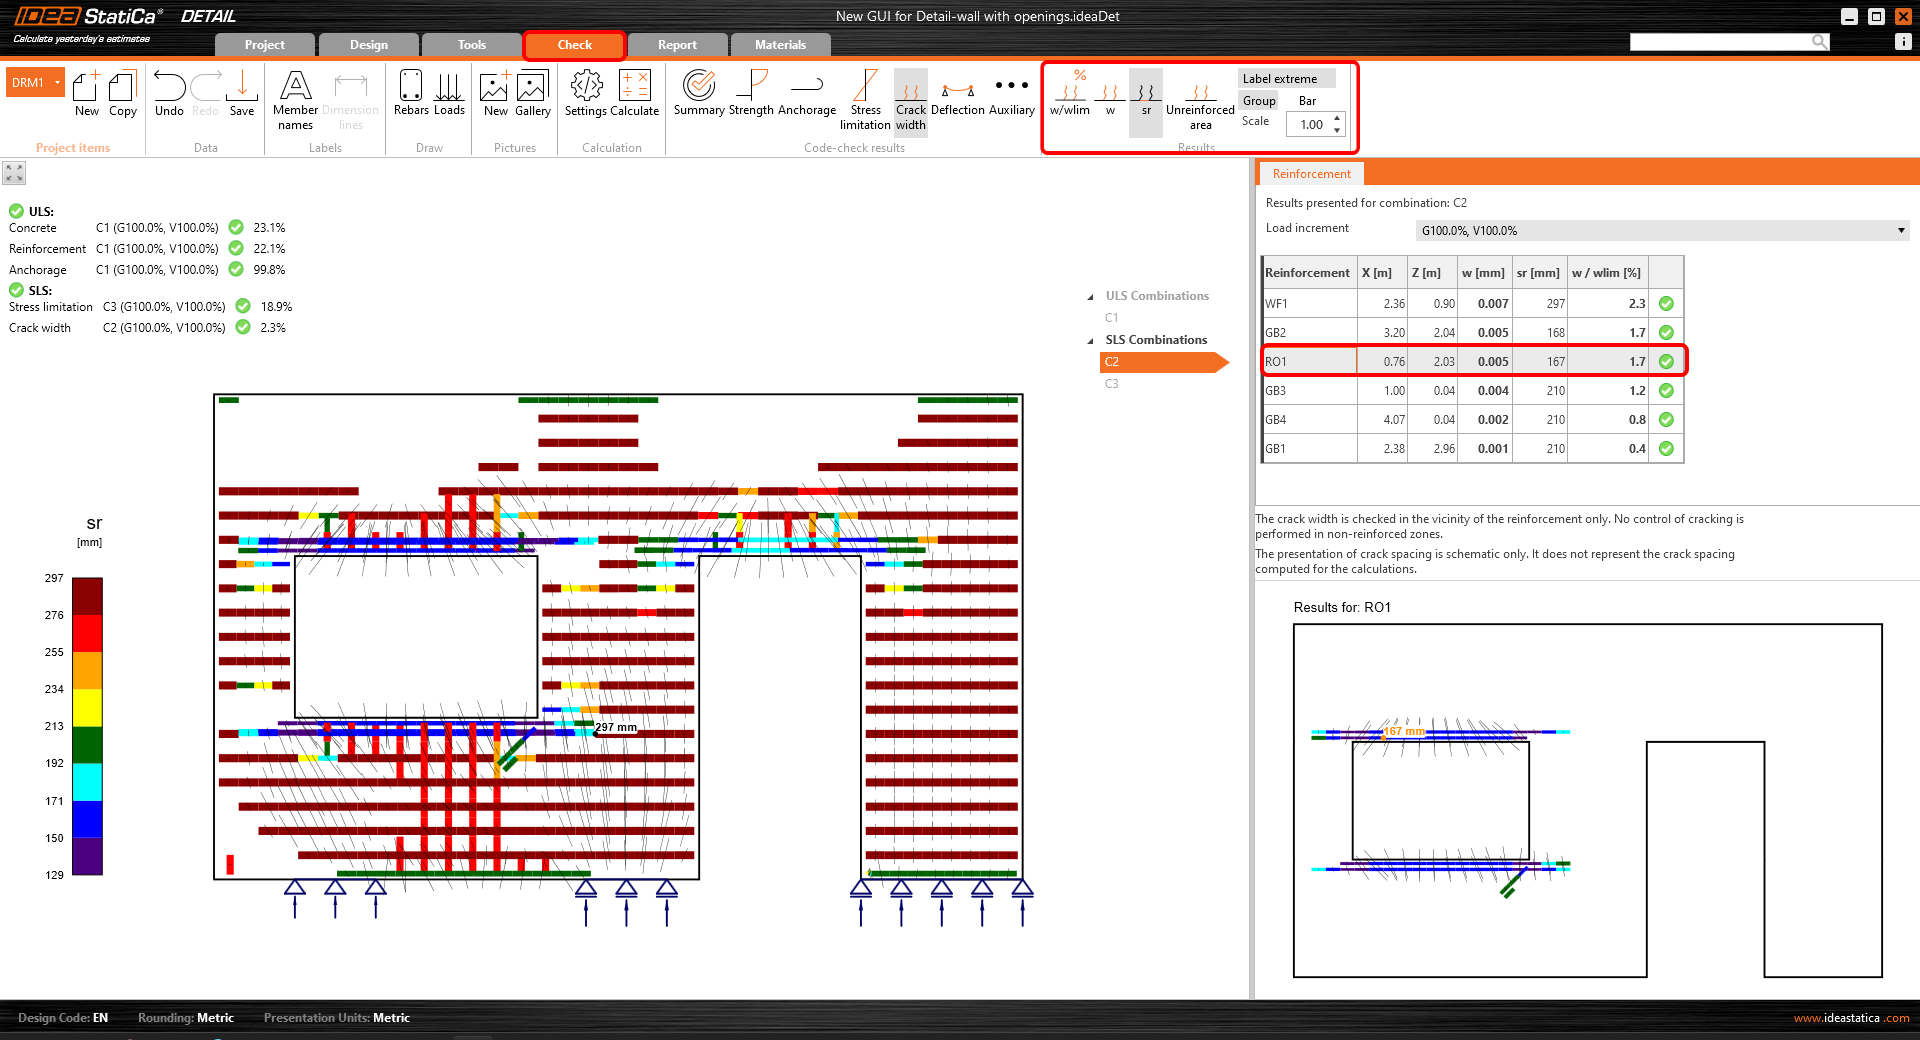Viewport: 1920px width, 1040px height.
Task: Select the C3 combination
Action: pos(1112,384)
